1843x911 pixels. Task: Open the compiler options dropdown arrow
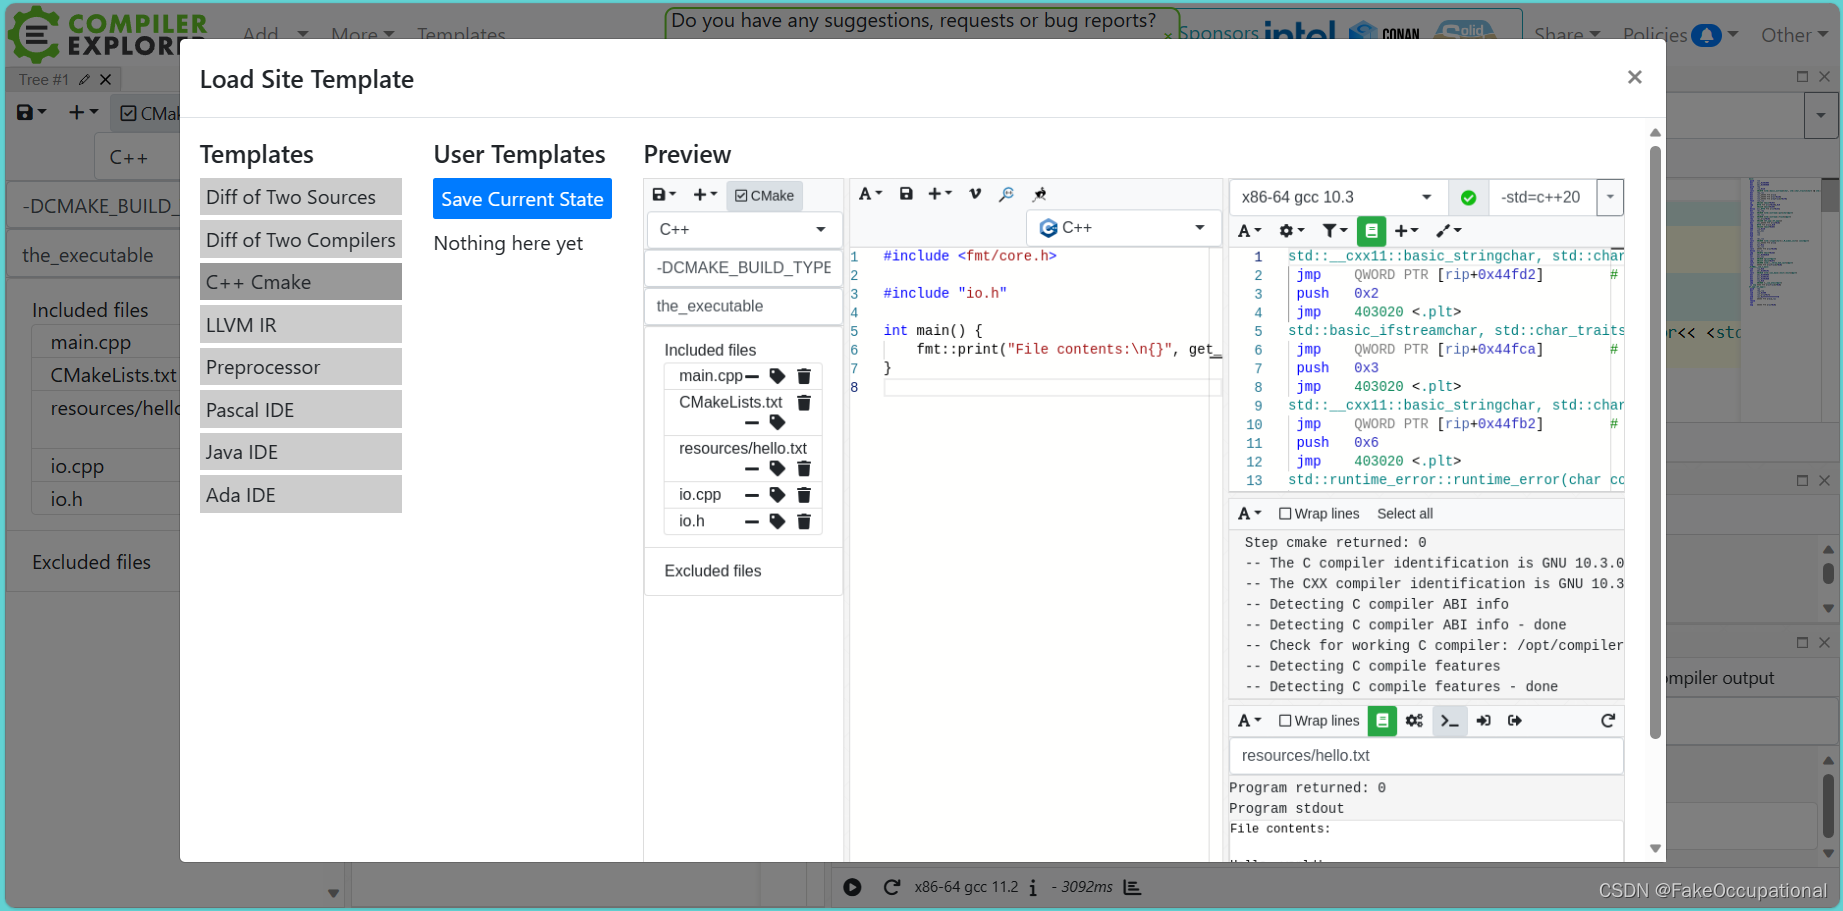1610,197
